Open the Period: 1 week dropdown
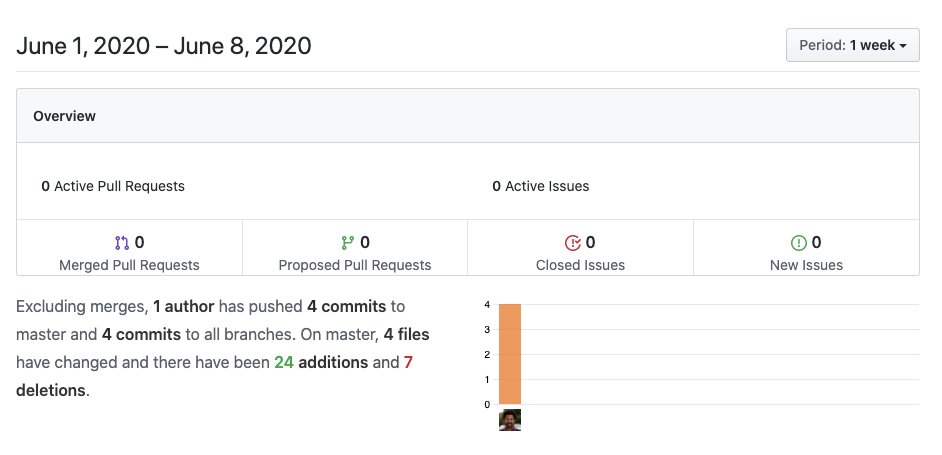This screenshot has height=455, width=942. tap(852, 46)
